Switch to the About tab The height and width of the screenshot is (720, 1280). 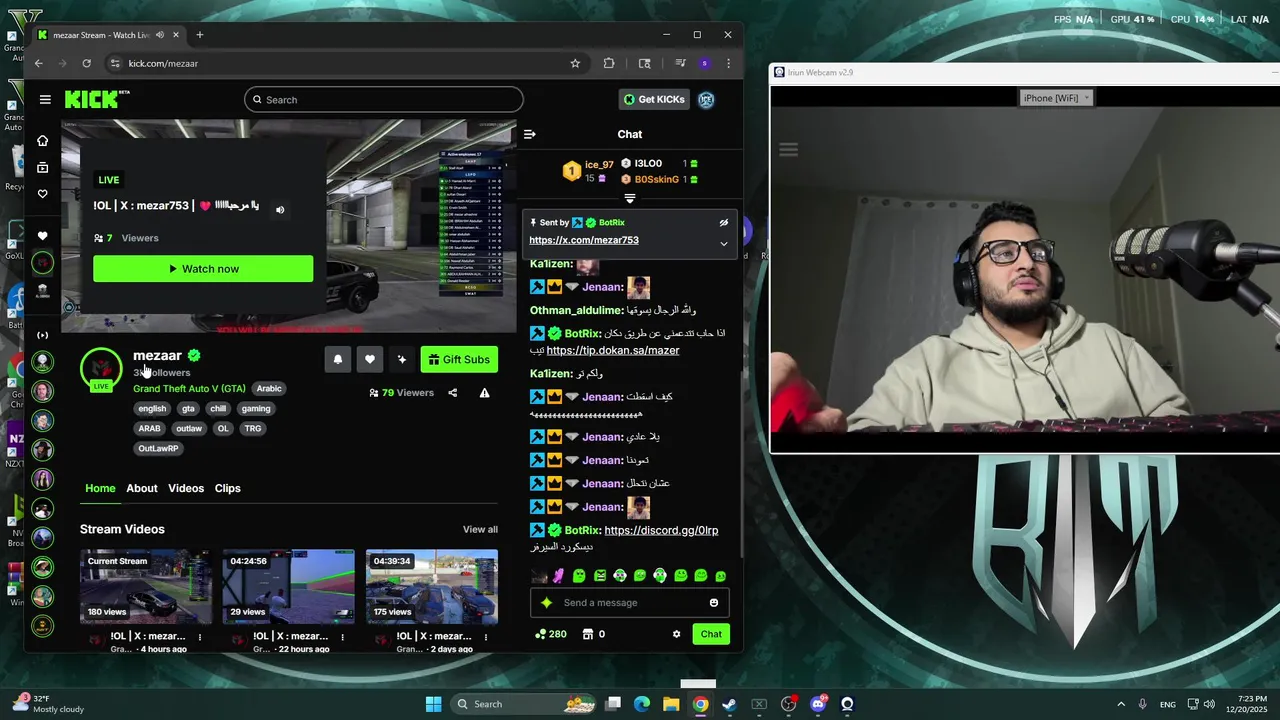[x=142, y=488]
